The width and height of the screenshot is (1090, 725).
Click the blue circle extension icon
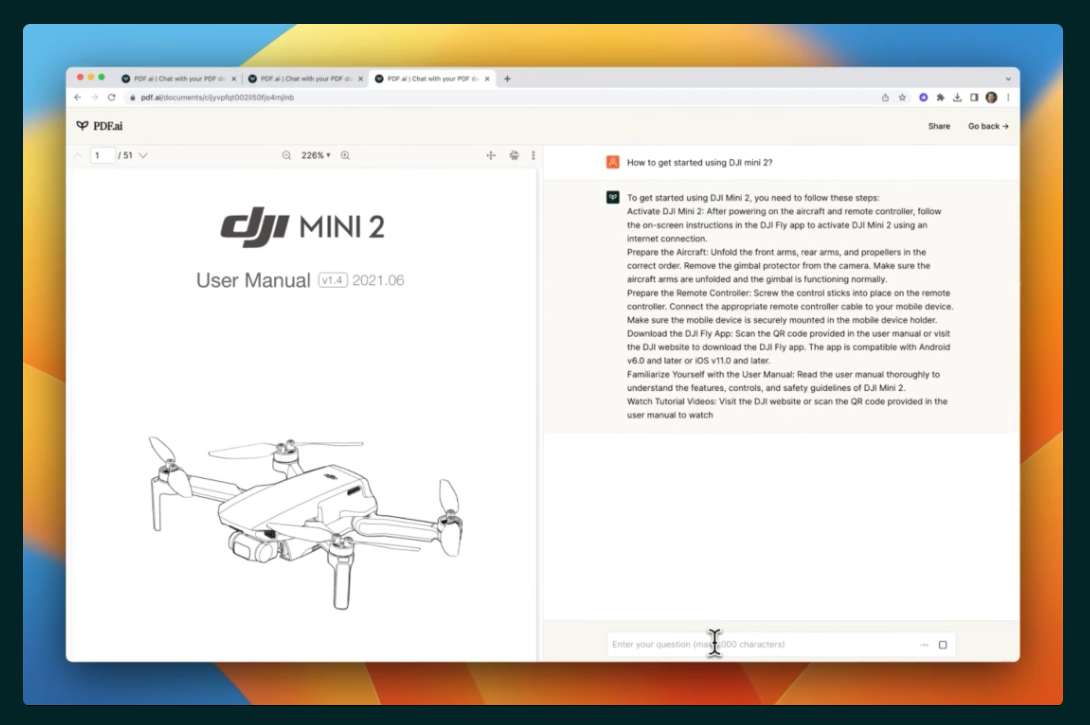[x=923, y=97]
